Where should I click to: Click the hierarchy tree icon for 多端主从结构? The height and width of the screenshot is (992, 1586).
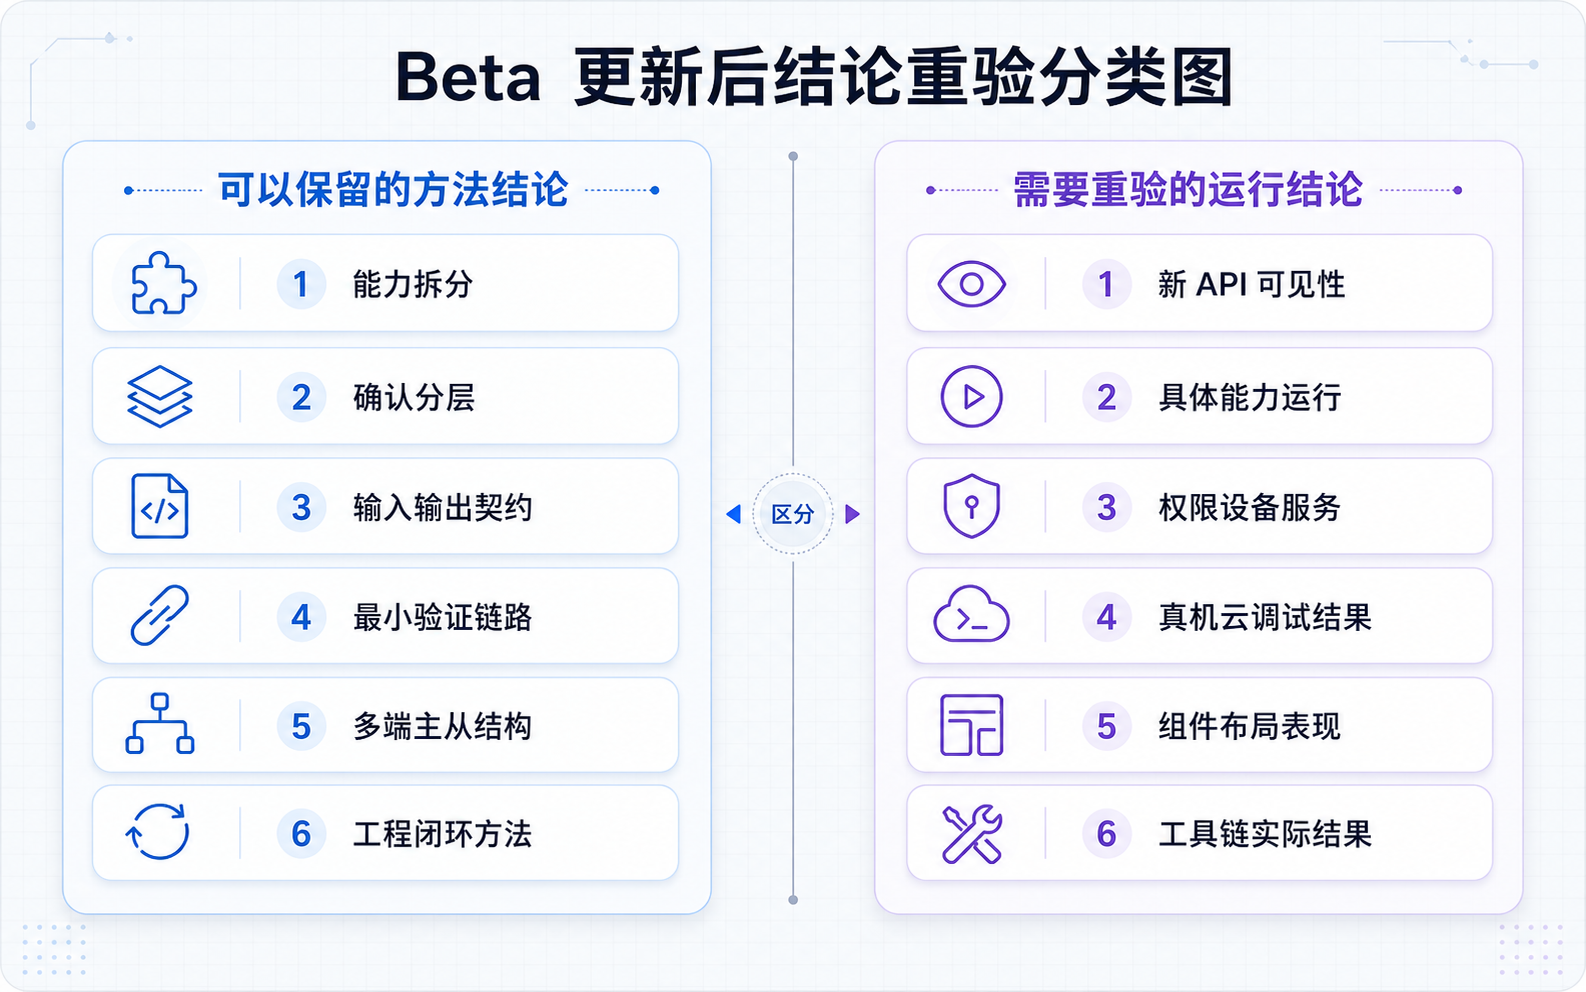click(x=160, y=724)
